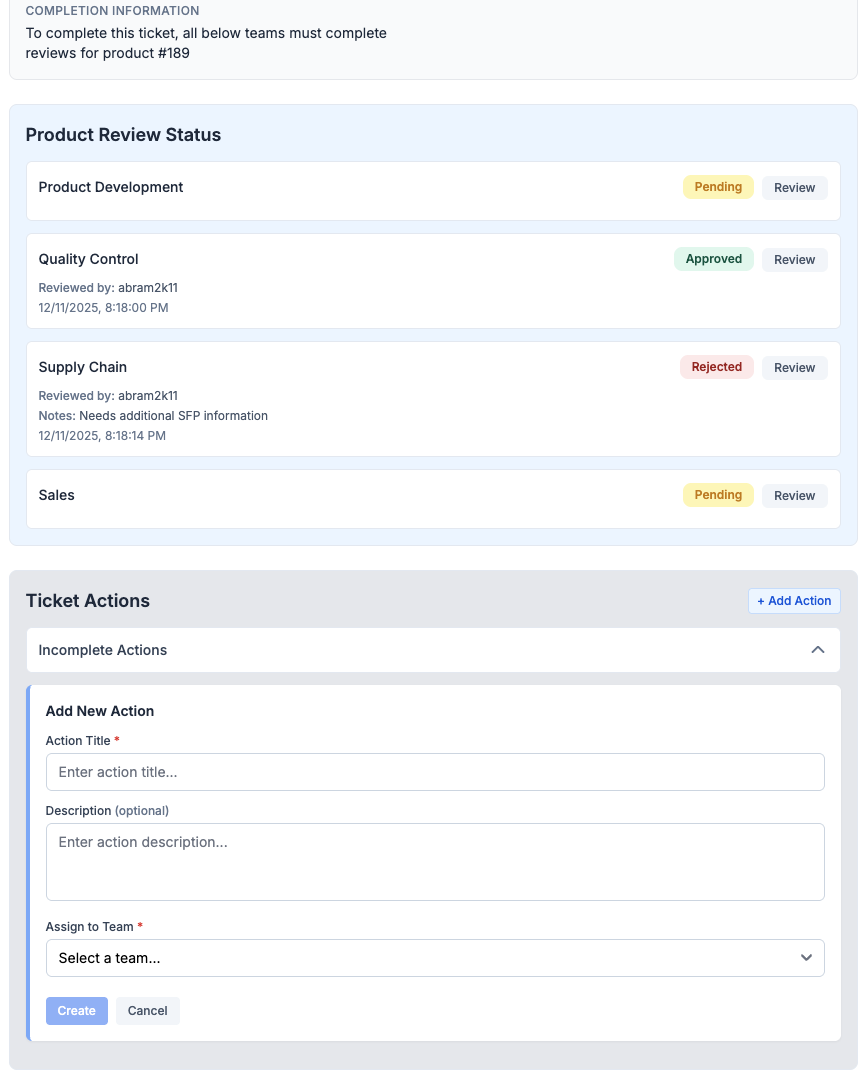Click the action description text area
Image resolution: width=865 pixels, height=1083 pixels.
pyautogui.click(x=435, y=861)
